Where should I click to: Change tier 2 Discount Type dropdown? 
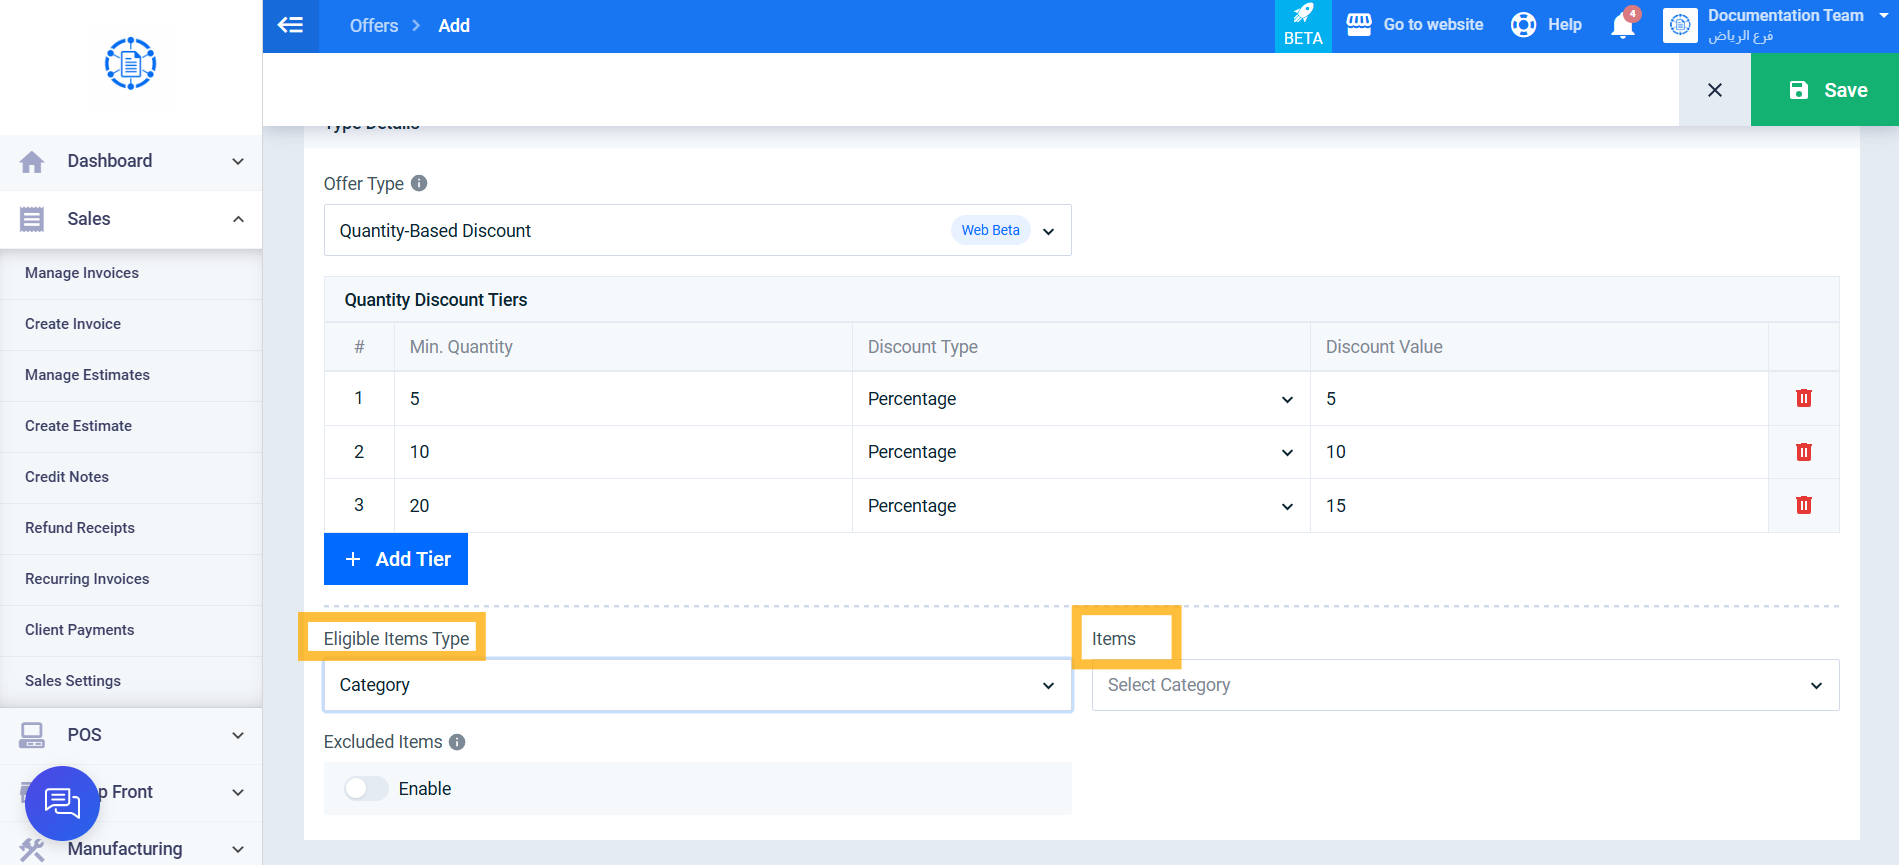(1080, 452)
